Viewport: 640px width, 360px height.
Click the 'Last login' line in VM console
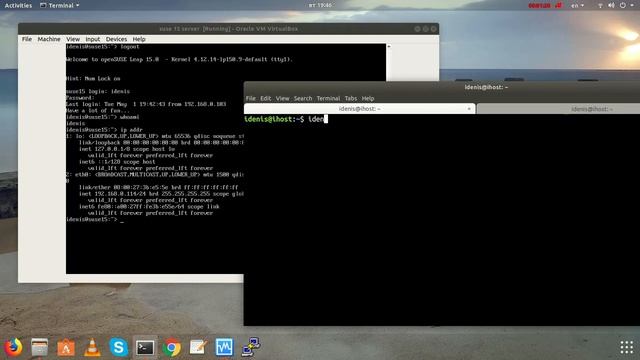(x=146, y=104)
